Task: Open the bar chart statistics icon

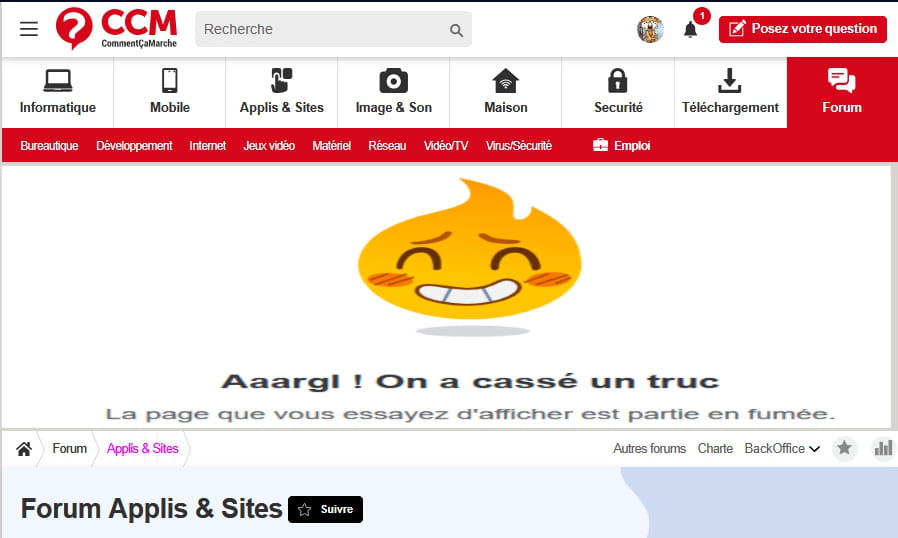Action: [883, 448]
